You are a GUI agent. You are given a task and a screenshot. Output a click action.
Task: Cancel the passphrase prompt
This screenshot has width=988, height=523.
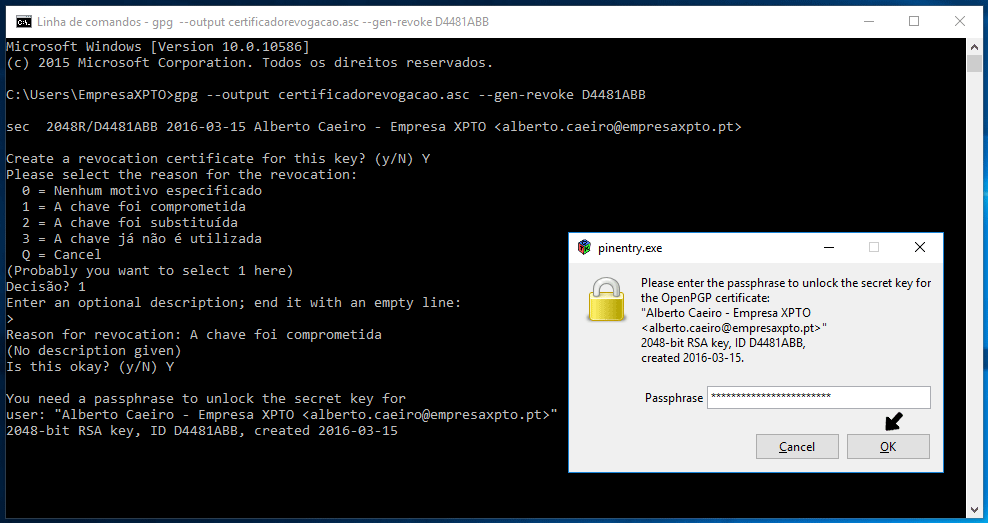[797, 447]
